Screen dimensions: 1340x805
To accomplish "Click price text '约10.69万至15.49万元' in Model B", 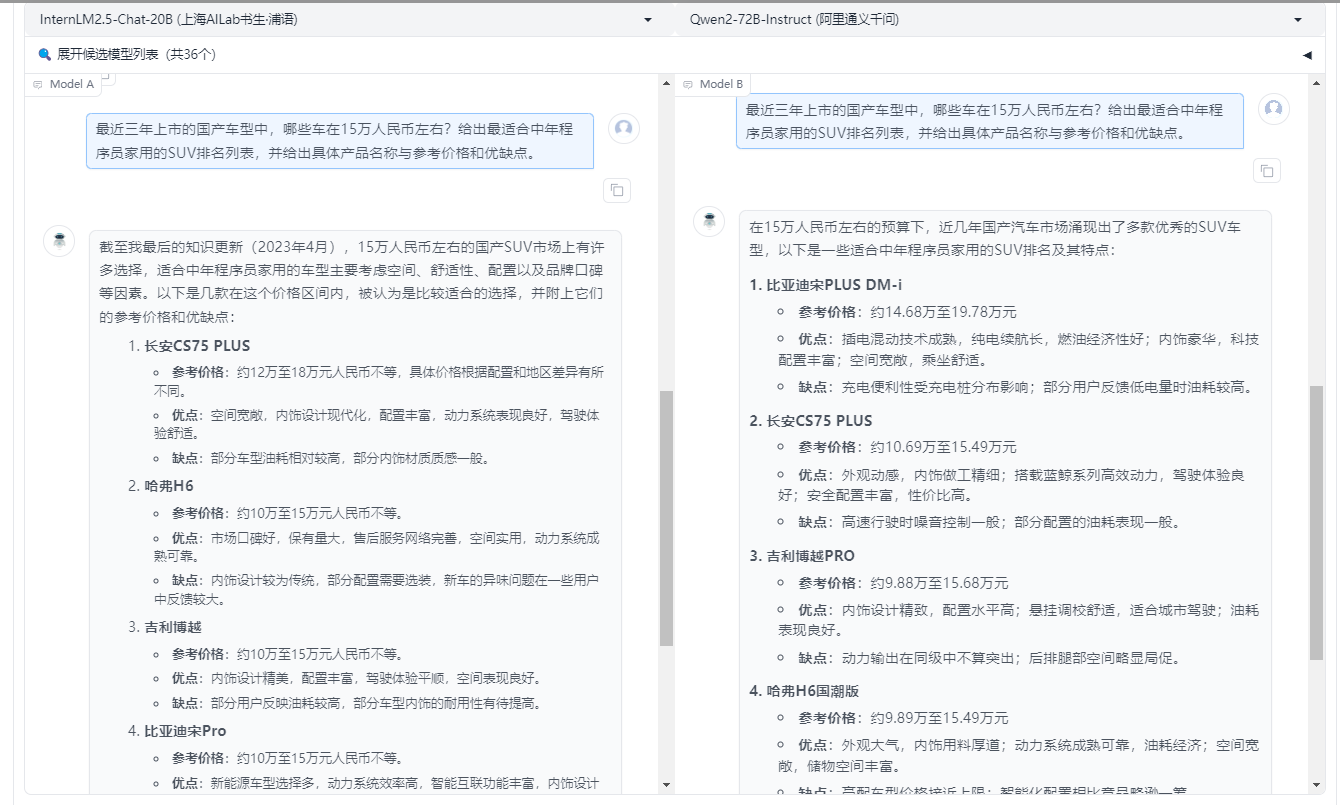I will click(x=943, y=447).
